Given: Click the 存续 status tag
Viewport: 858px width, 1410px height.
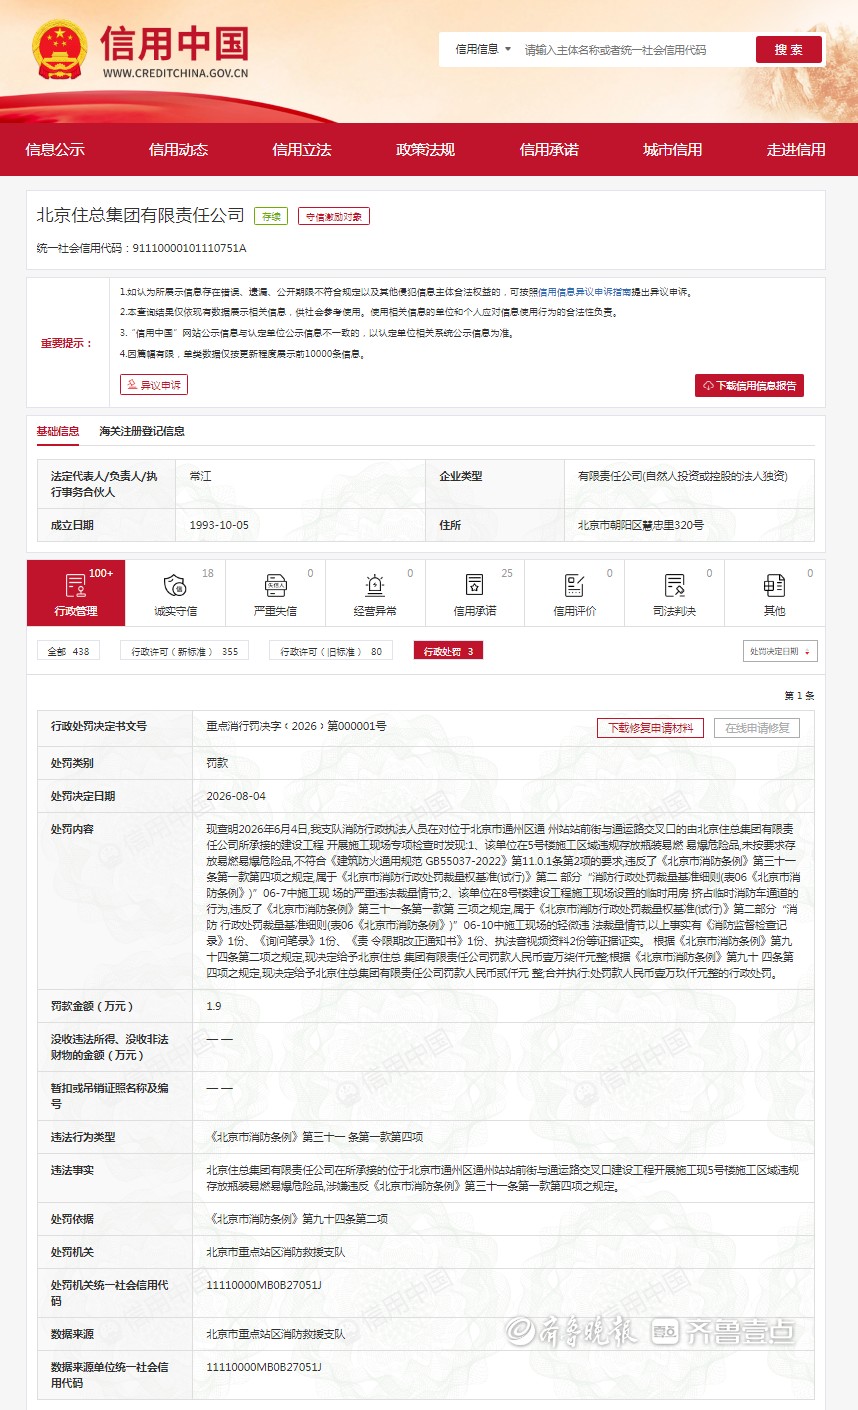Looking at the screenshot, I should tap(271, 216).
